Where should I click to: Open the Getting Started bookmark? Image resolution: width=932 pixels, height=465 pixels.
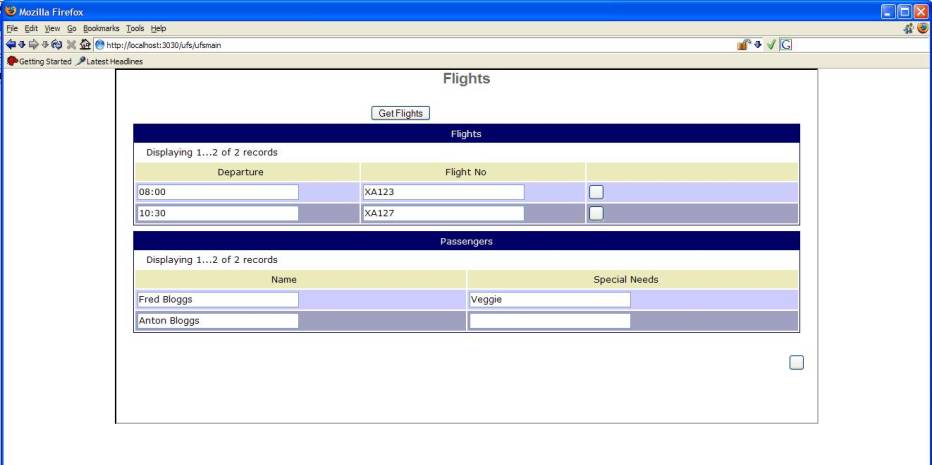point(39,61)
